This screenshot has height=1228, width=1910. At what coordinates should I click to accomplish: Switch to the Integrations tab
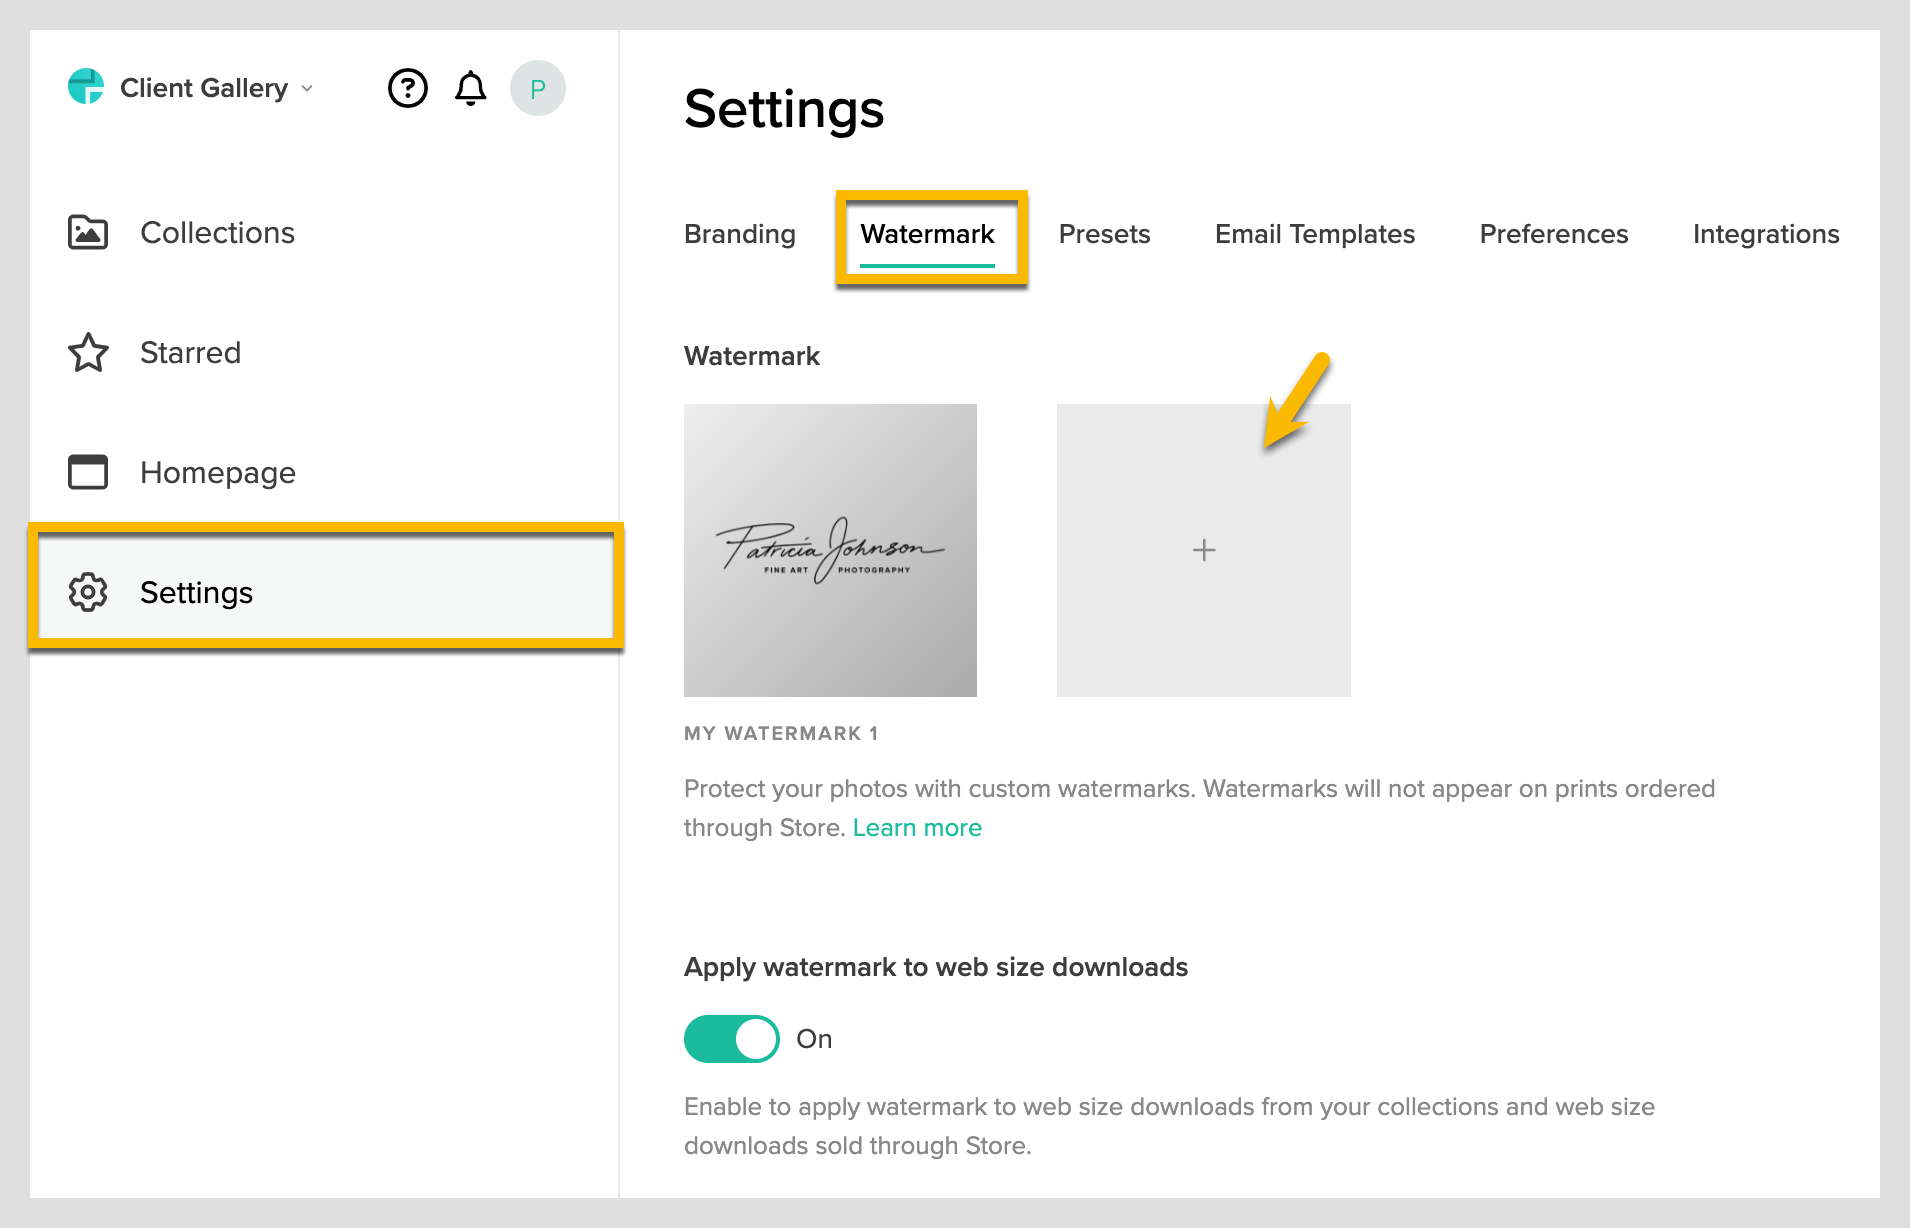[x=1766, y=234]
